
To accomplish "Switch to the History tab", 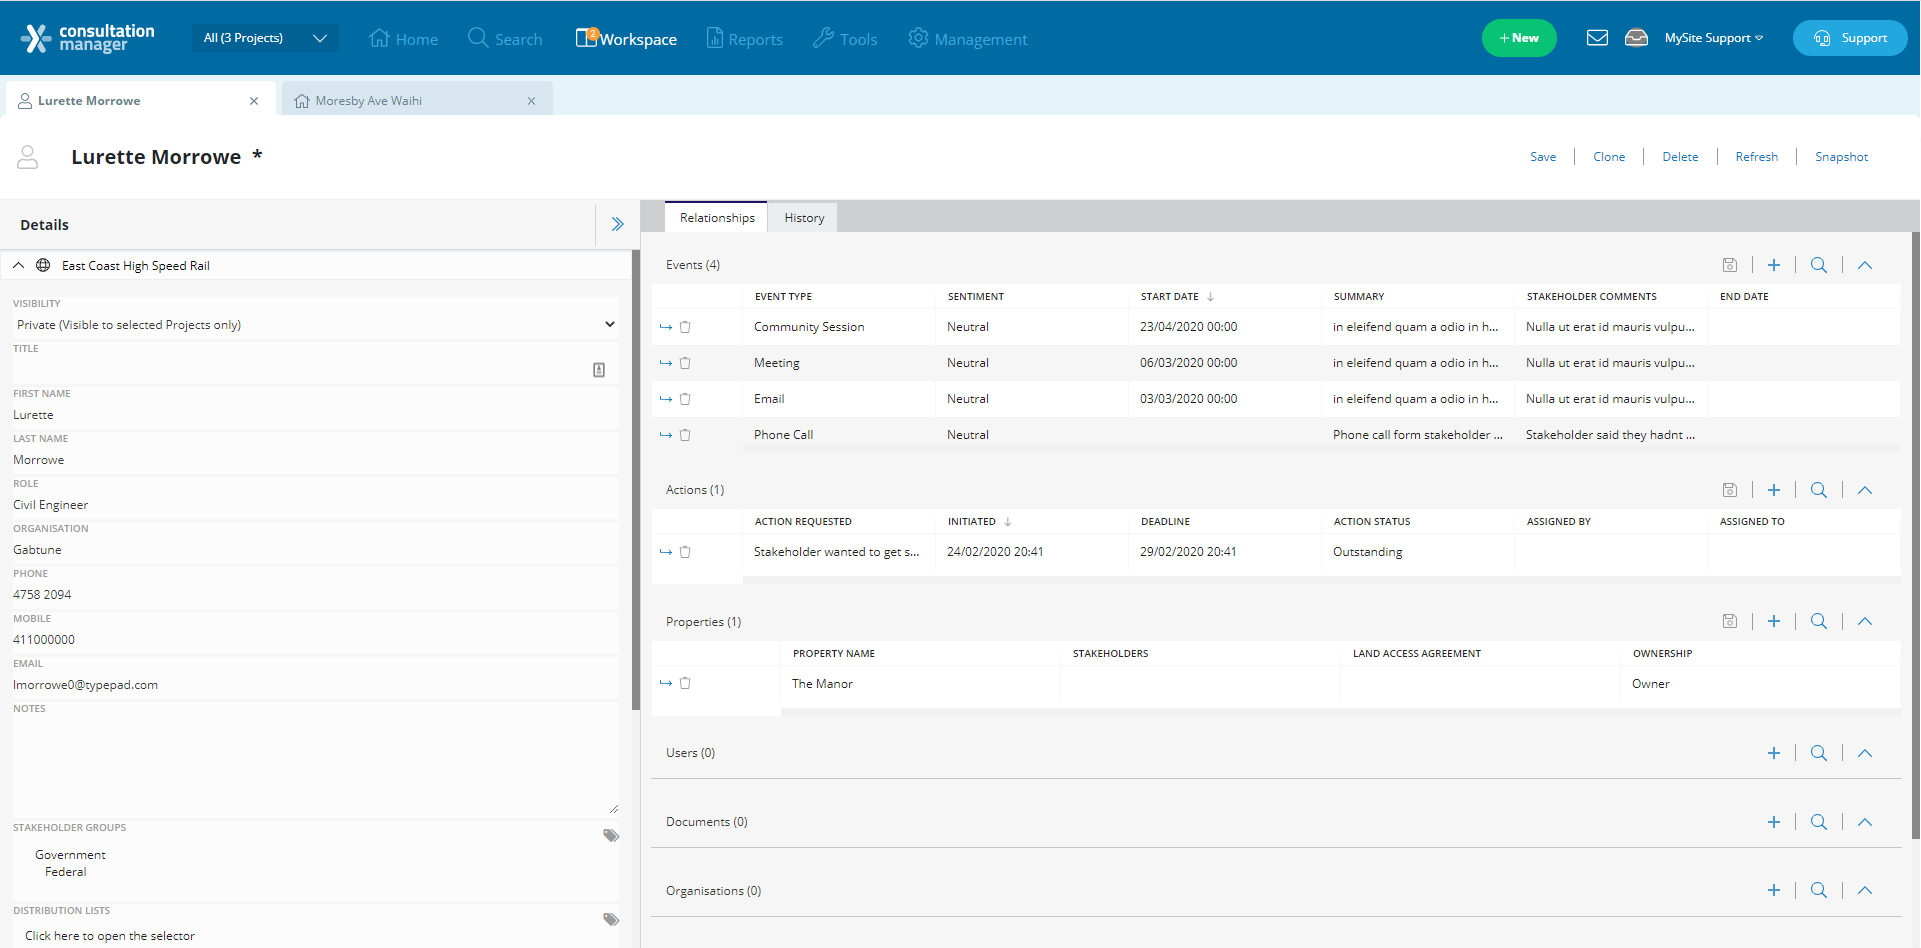I will coord(804,218).
